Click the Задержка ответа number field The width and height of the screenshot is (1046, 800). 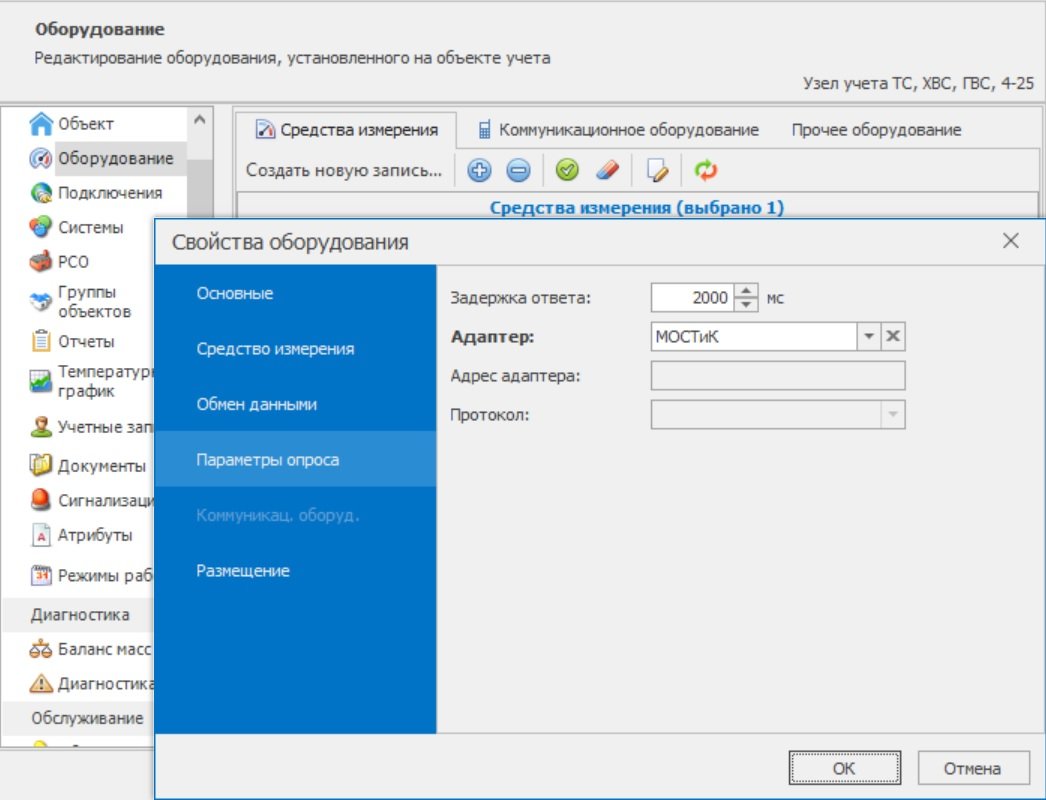(x=692, y=298)
